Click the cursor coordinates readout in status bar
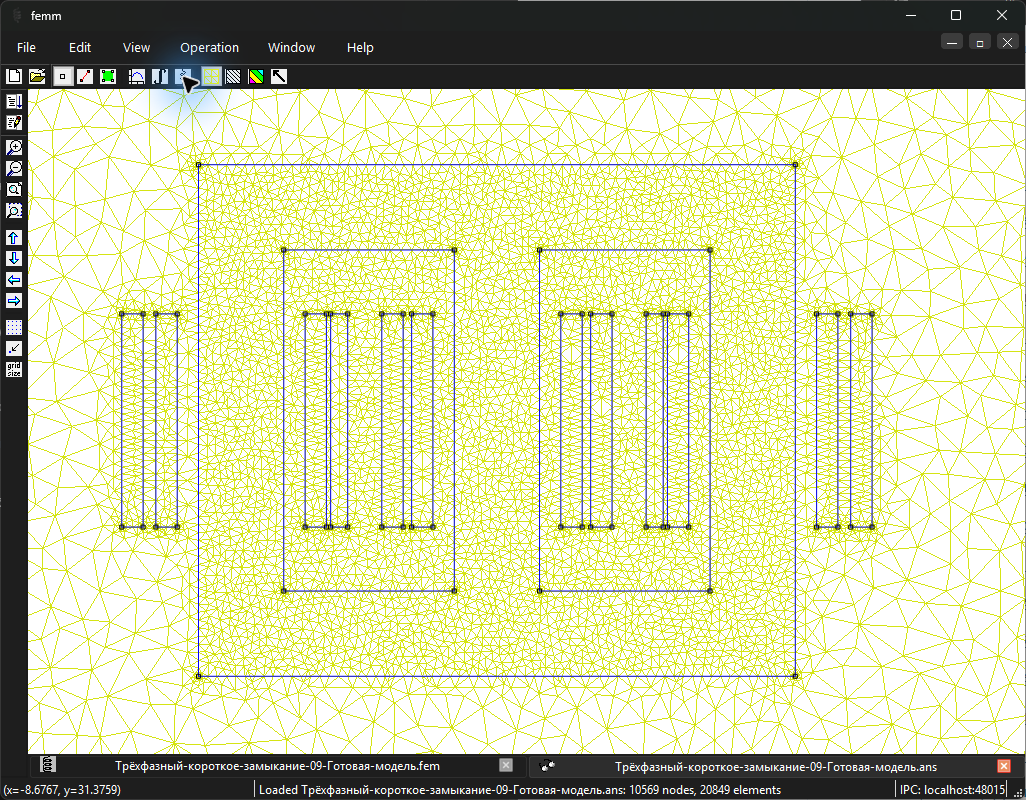 coord(62,790)
